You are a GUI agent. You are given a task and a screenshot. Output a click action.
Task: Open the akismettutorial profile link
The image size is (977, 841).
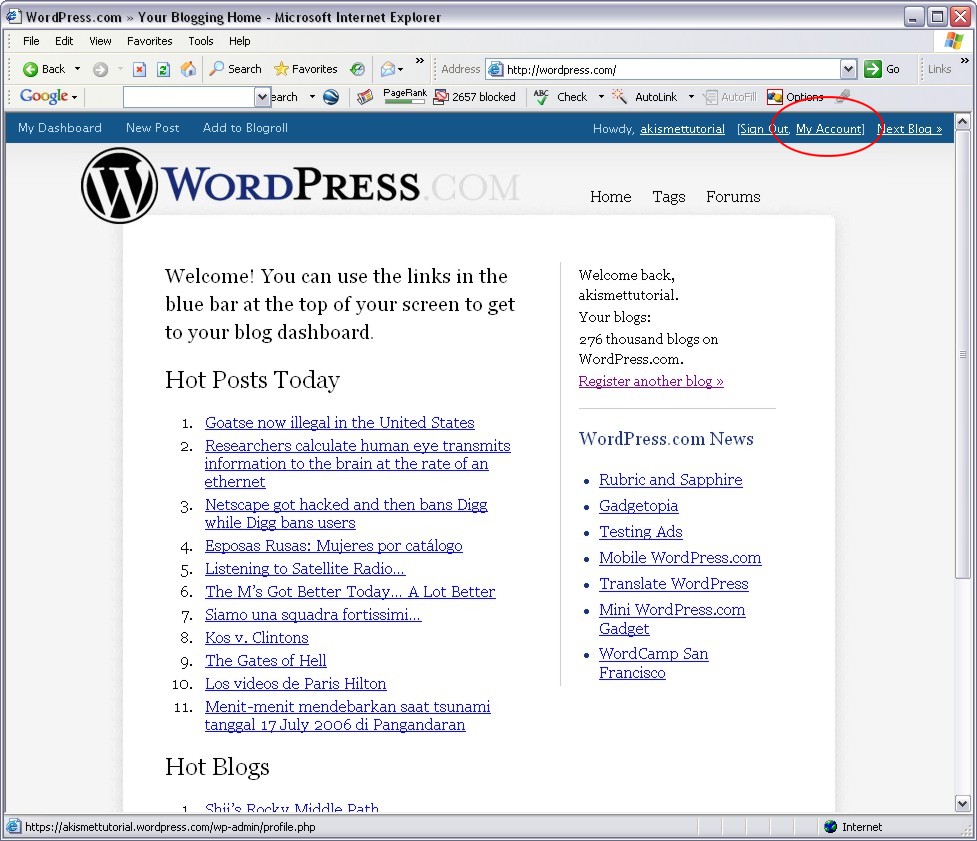click(x=682, y=129)
